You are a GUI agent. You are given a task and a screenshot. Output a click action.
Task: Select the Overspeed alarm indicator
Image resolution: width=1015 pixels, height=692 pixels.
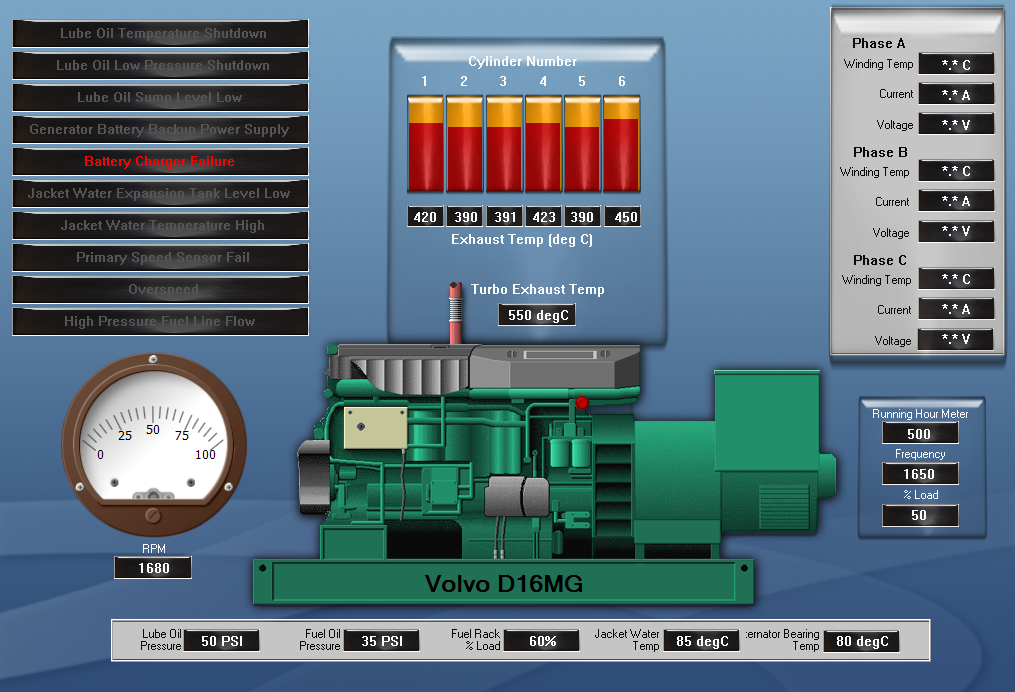coord(161,289)
